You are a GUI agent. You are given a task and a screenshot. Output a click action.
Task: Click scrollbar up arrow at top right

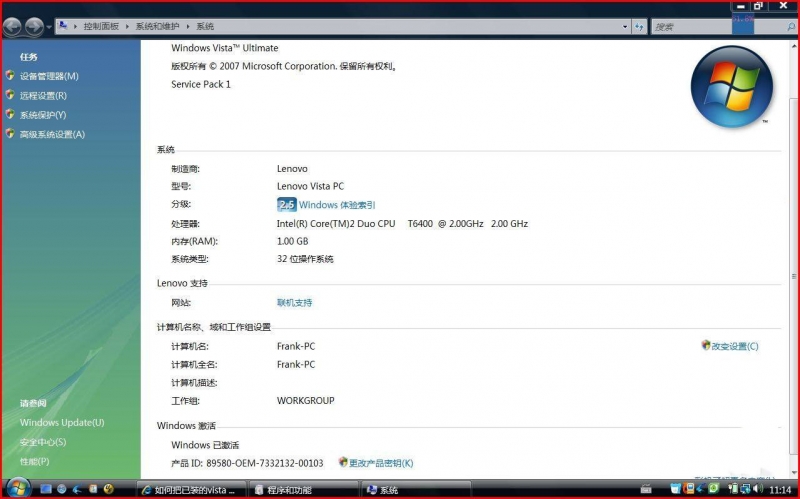coord(794,45)
